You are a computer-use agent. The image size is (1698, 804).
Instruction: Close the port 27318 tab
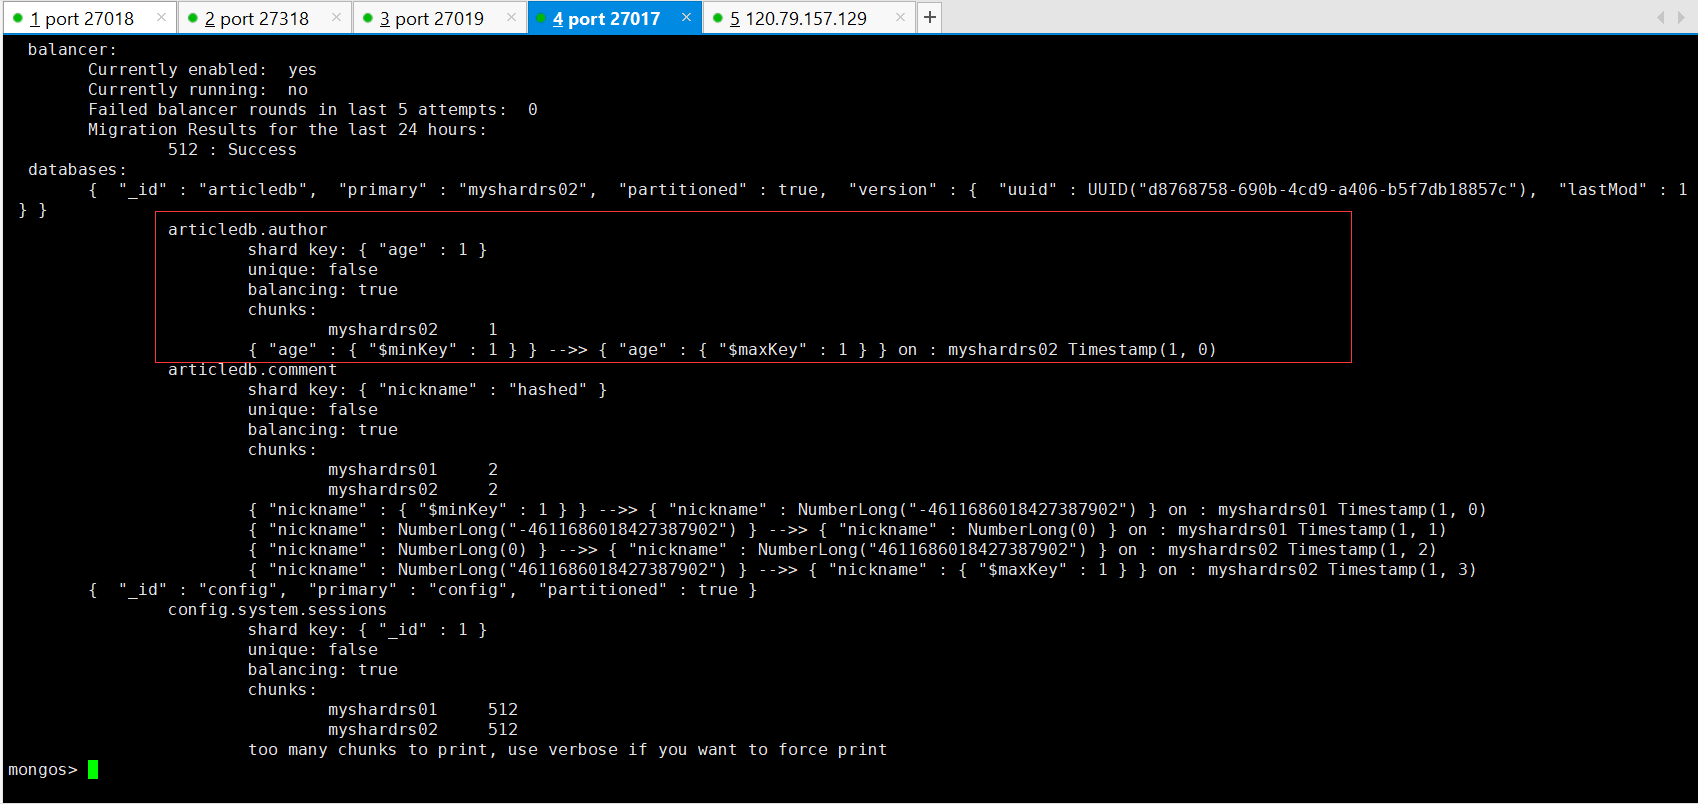pyautogui.click(x=336, y=17)
